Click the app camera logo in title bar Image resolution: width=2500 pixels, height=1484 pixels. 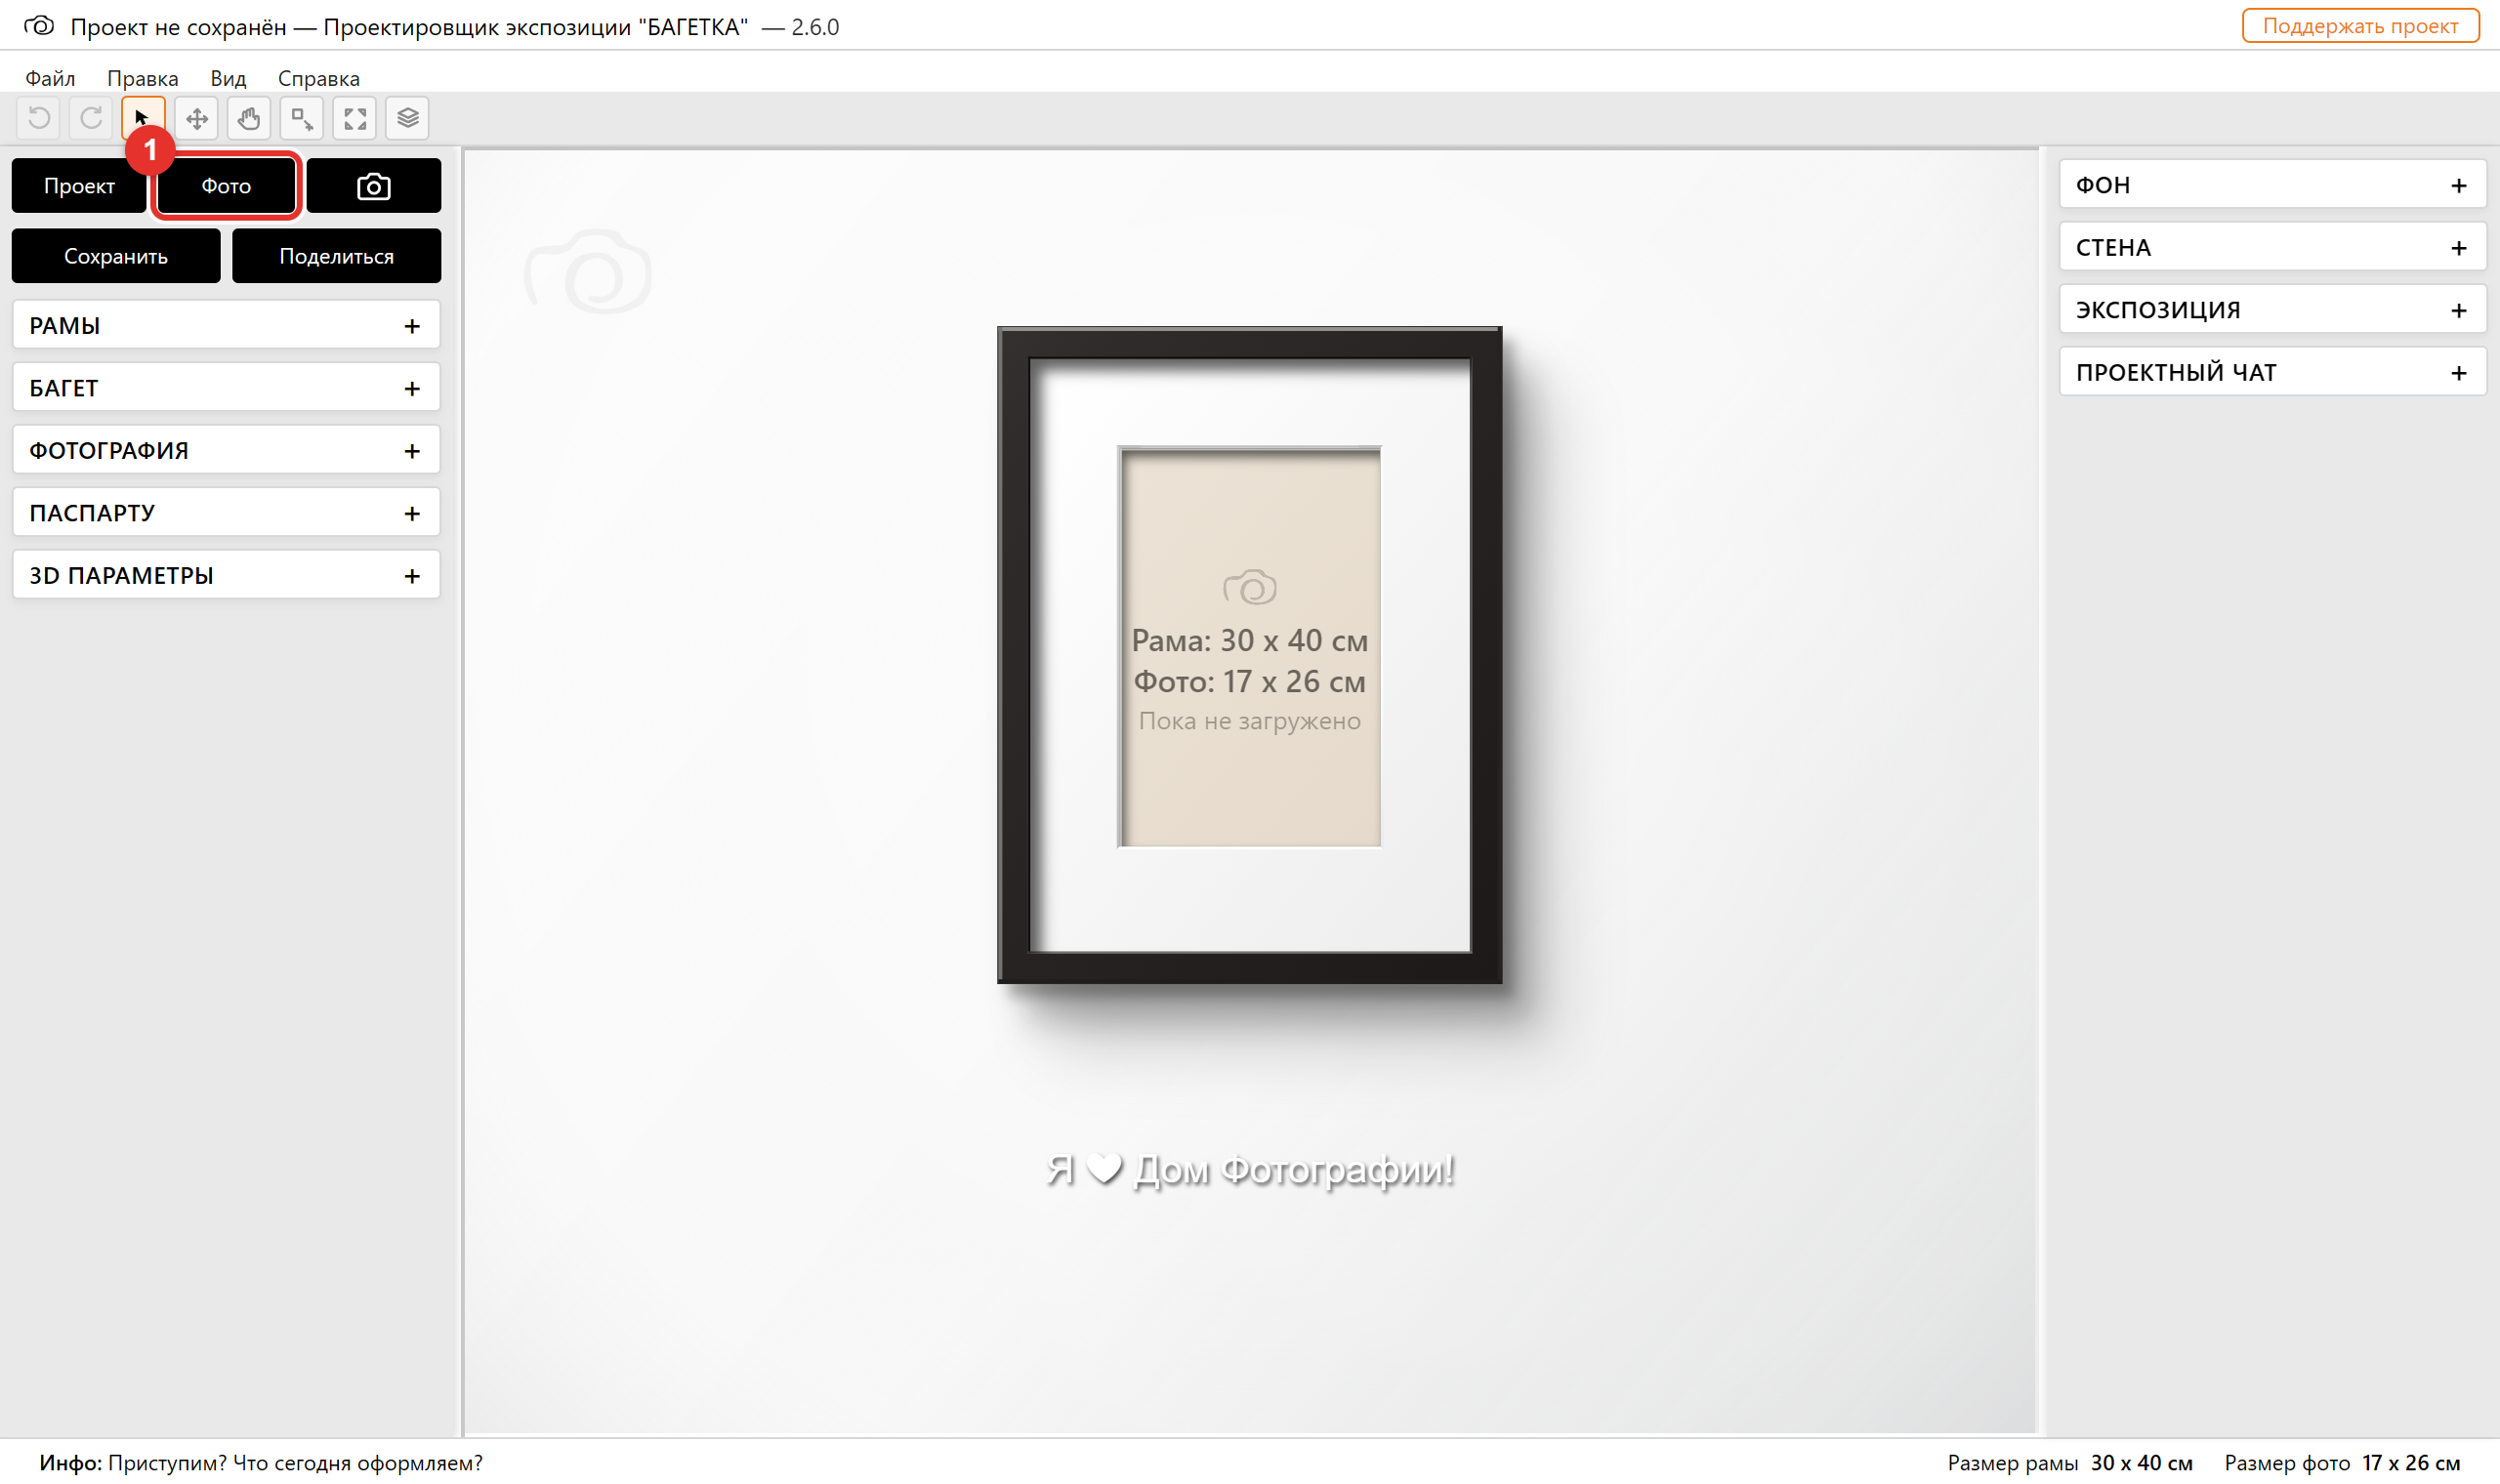pyautogui.click(x=39, y=25)
